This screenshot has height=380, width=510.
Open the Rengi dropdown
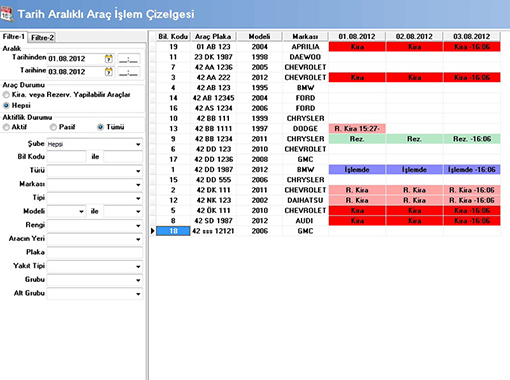(x=138, y=226)
